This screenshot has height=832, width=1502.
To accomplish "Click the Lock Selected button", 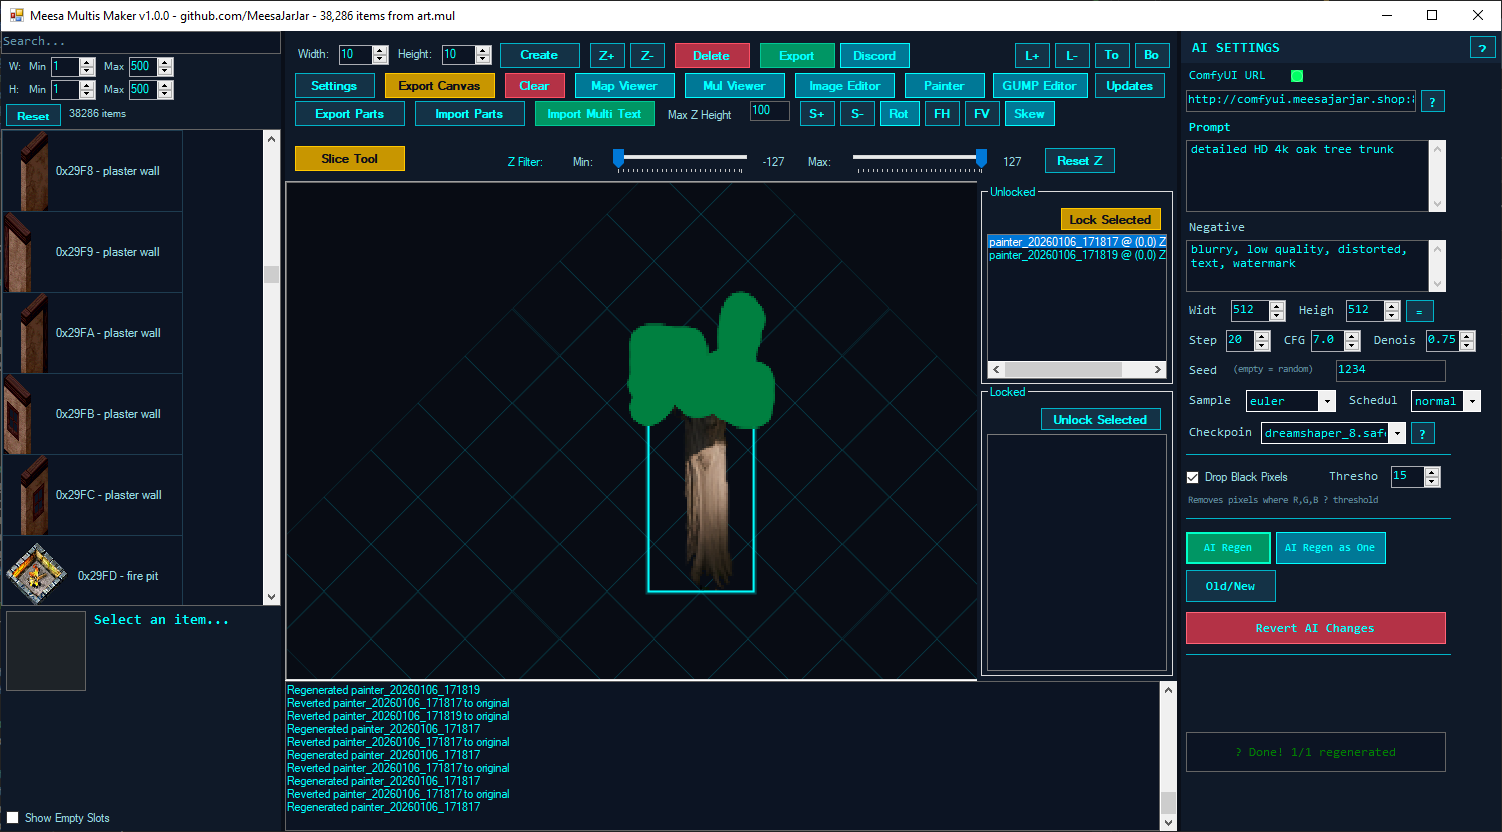I will (1110, 220).
